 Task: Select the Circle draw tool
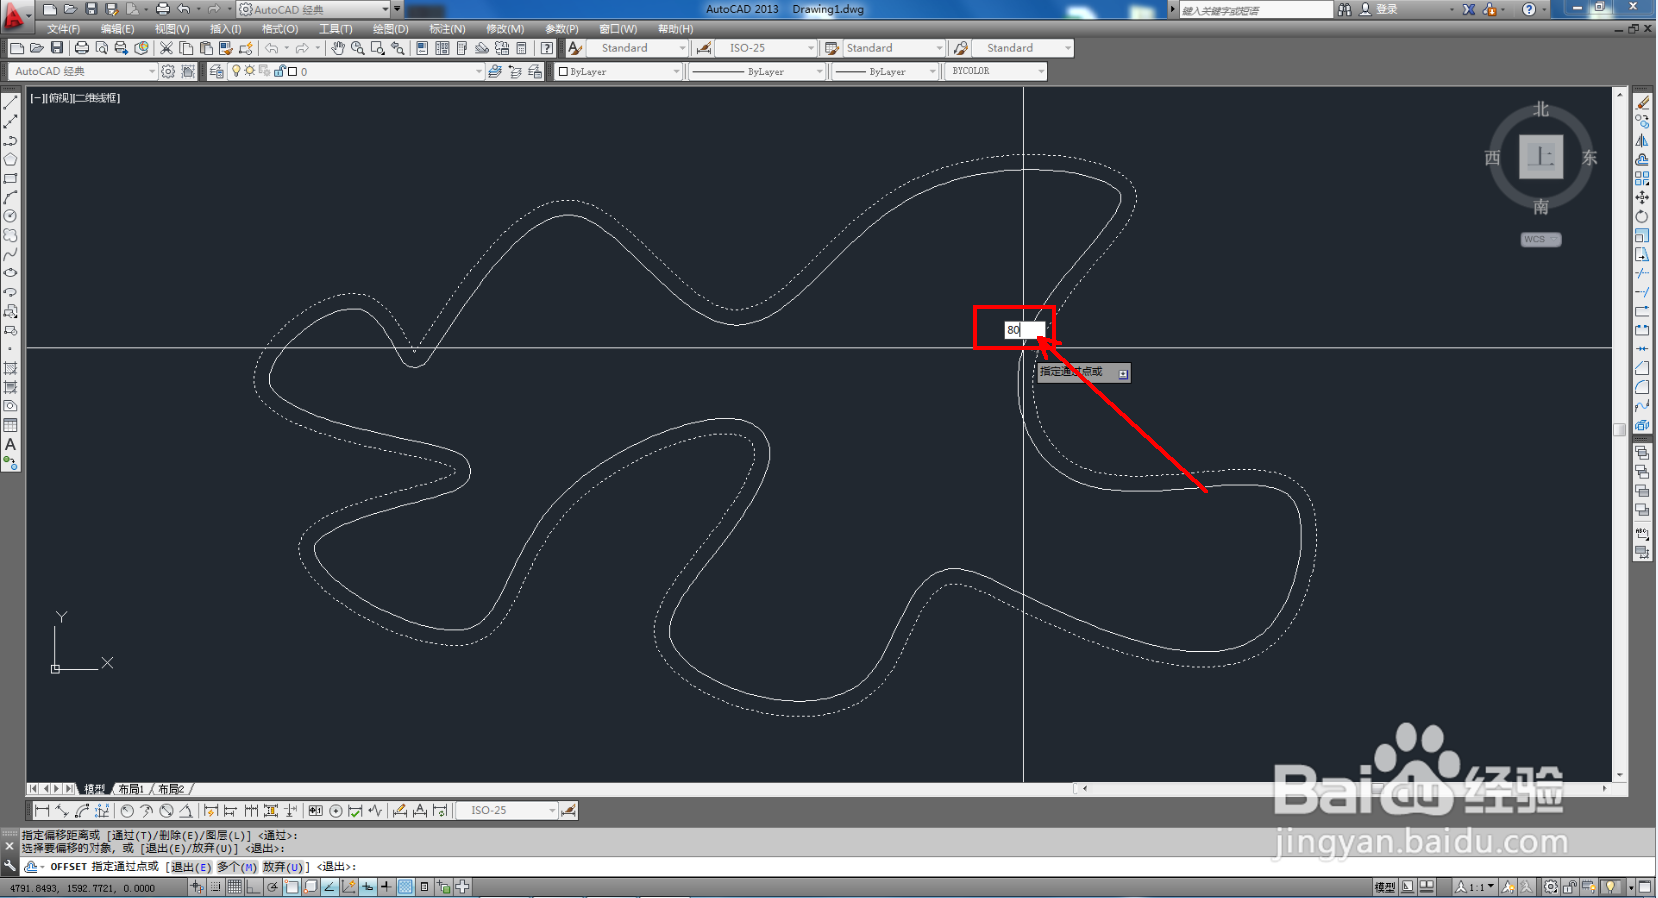click(x=11, y=216)
